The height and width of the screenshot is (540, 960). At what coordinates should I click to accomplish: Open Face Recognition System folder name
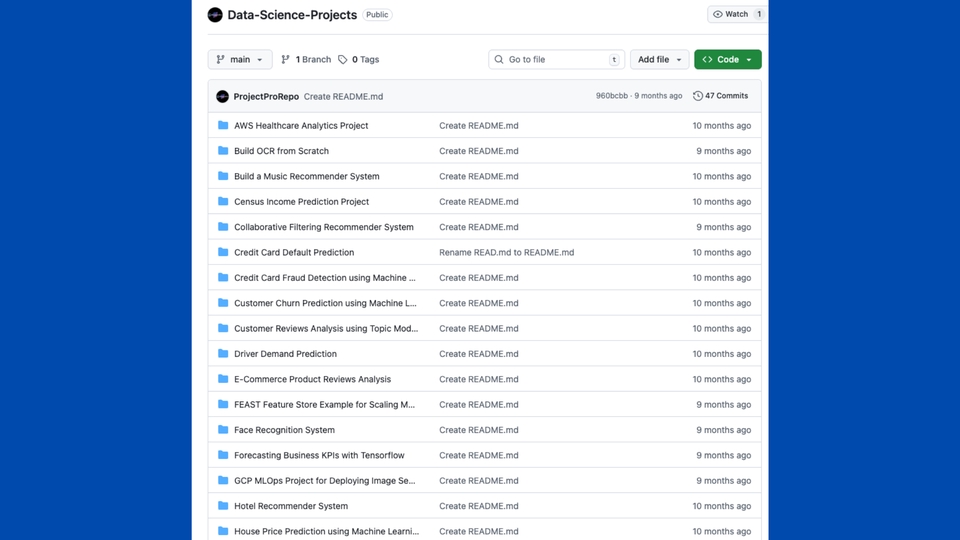point(284,430)
